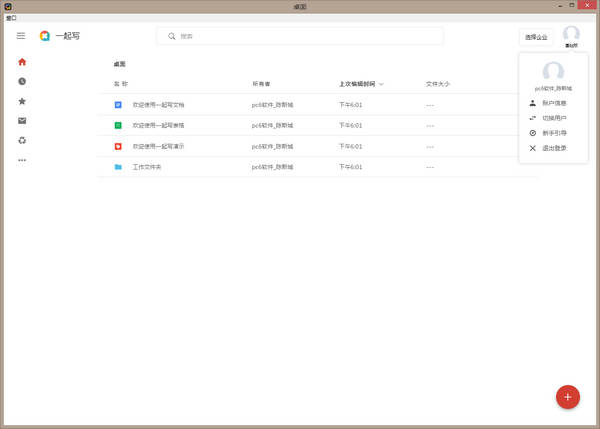Click the three-dots more icon in sidebar
This screenshot has width=600, height=429.
point(22,160)
